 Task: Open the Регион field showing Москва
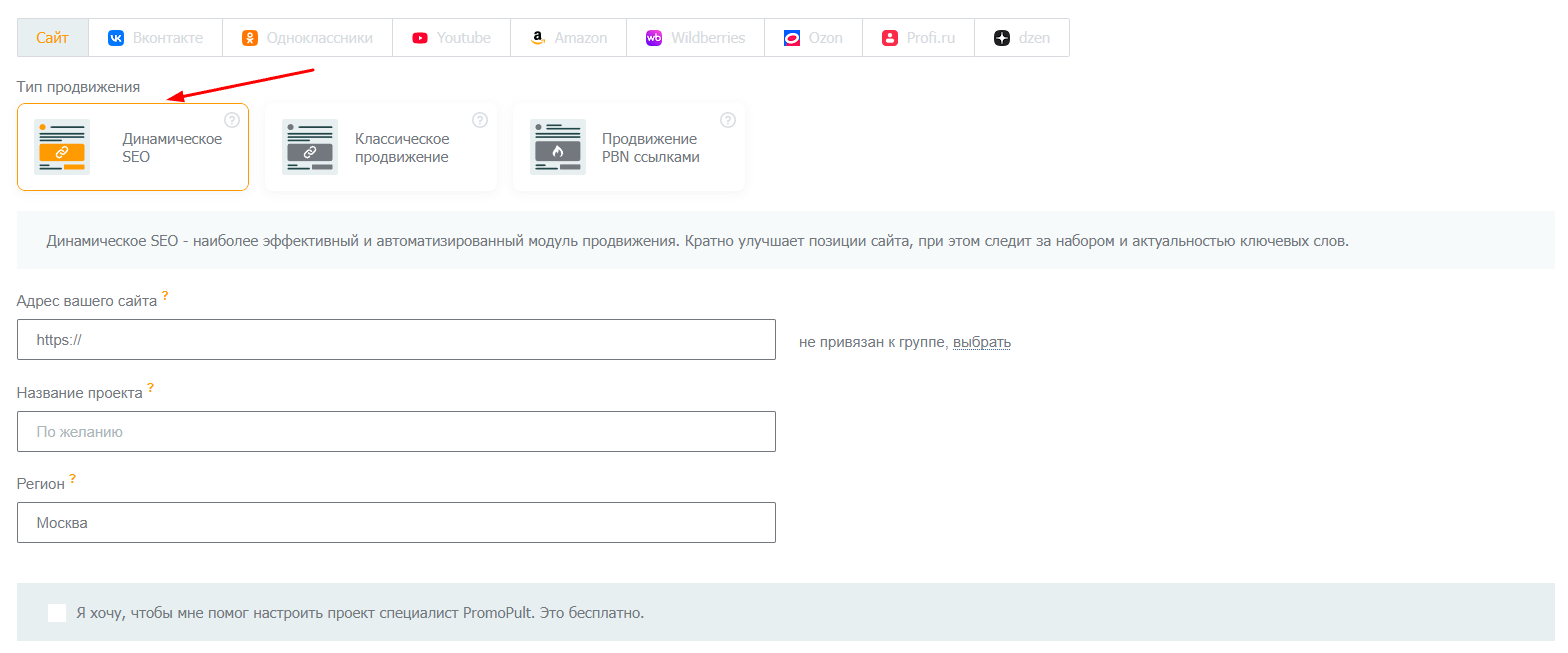tap(396, 523)
